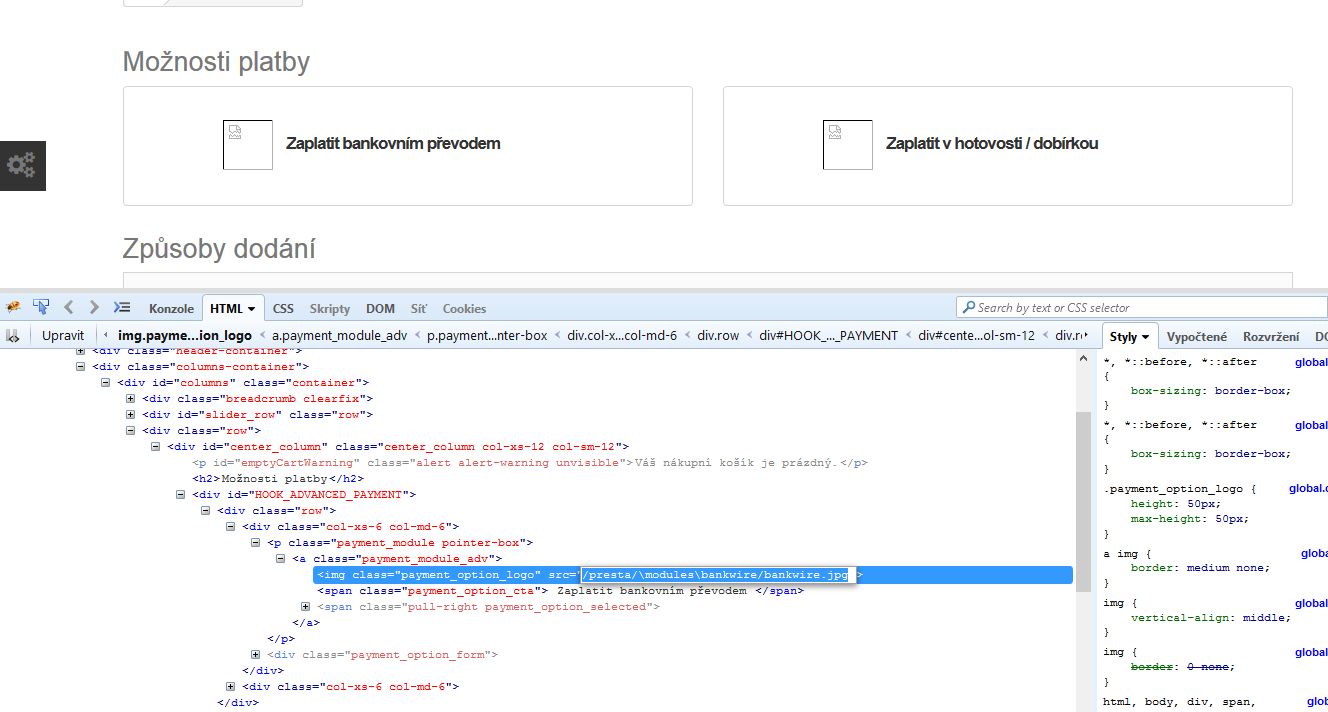Select div#HOOK_..._PAYMENT breadcrumb
Viewport: 1328px width, 712px height.
[x=829, y=336]
